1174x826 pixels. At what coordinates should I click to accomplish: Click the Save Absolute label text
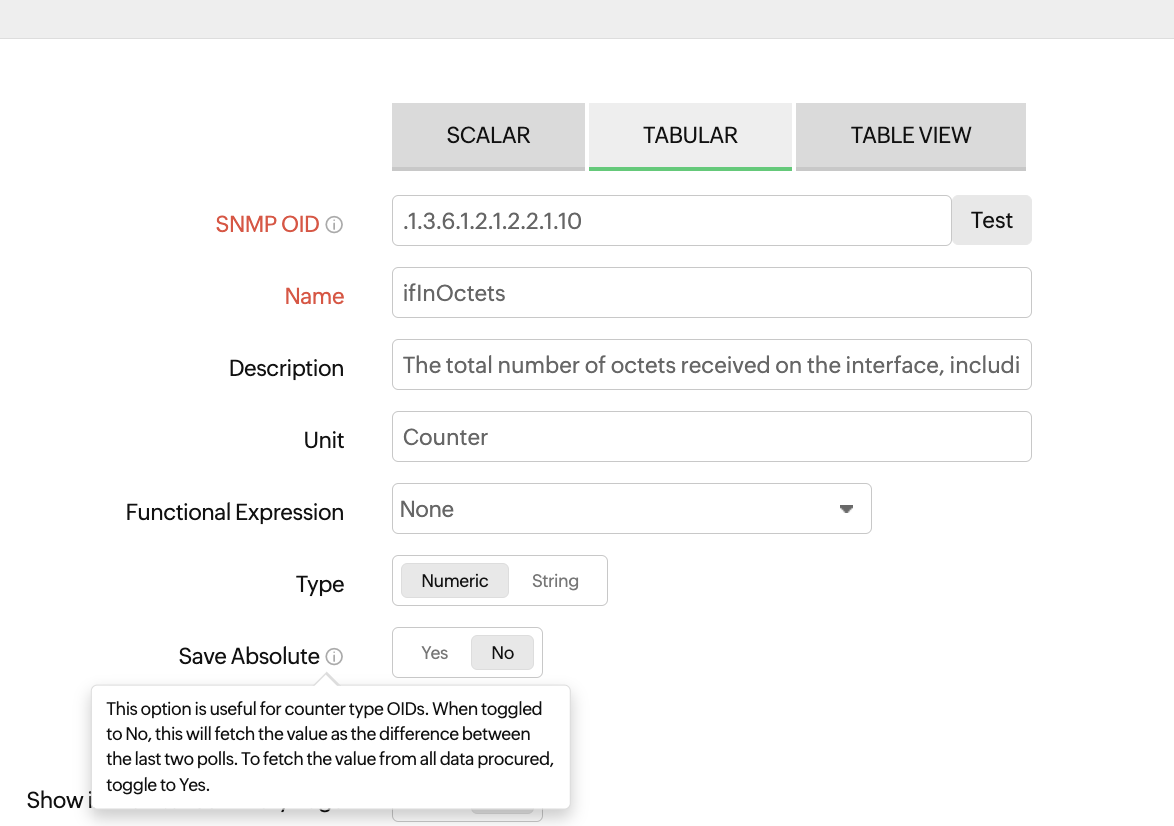[249, 656]
